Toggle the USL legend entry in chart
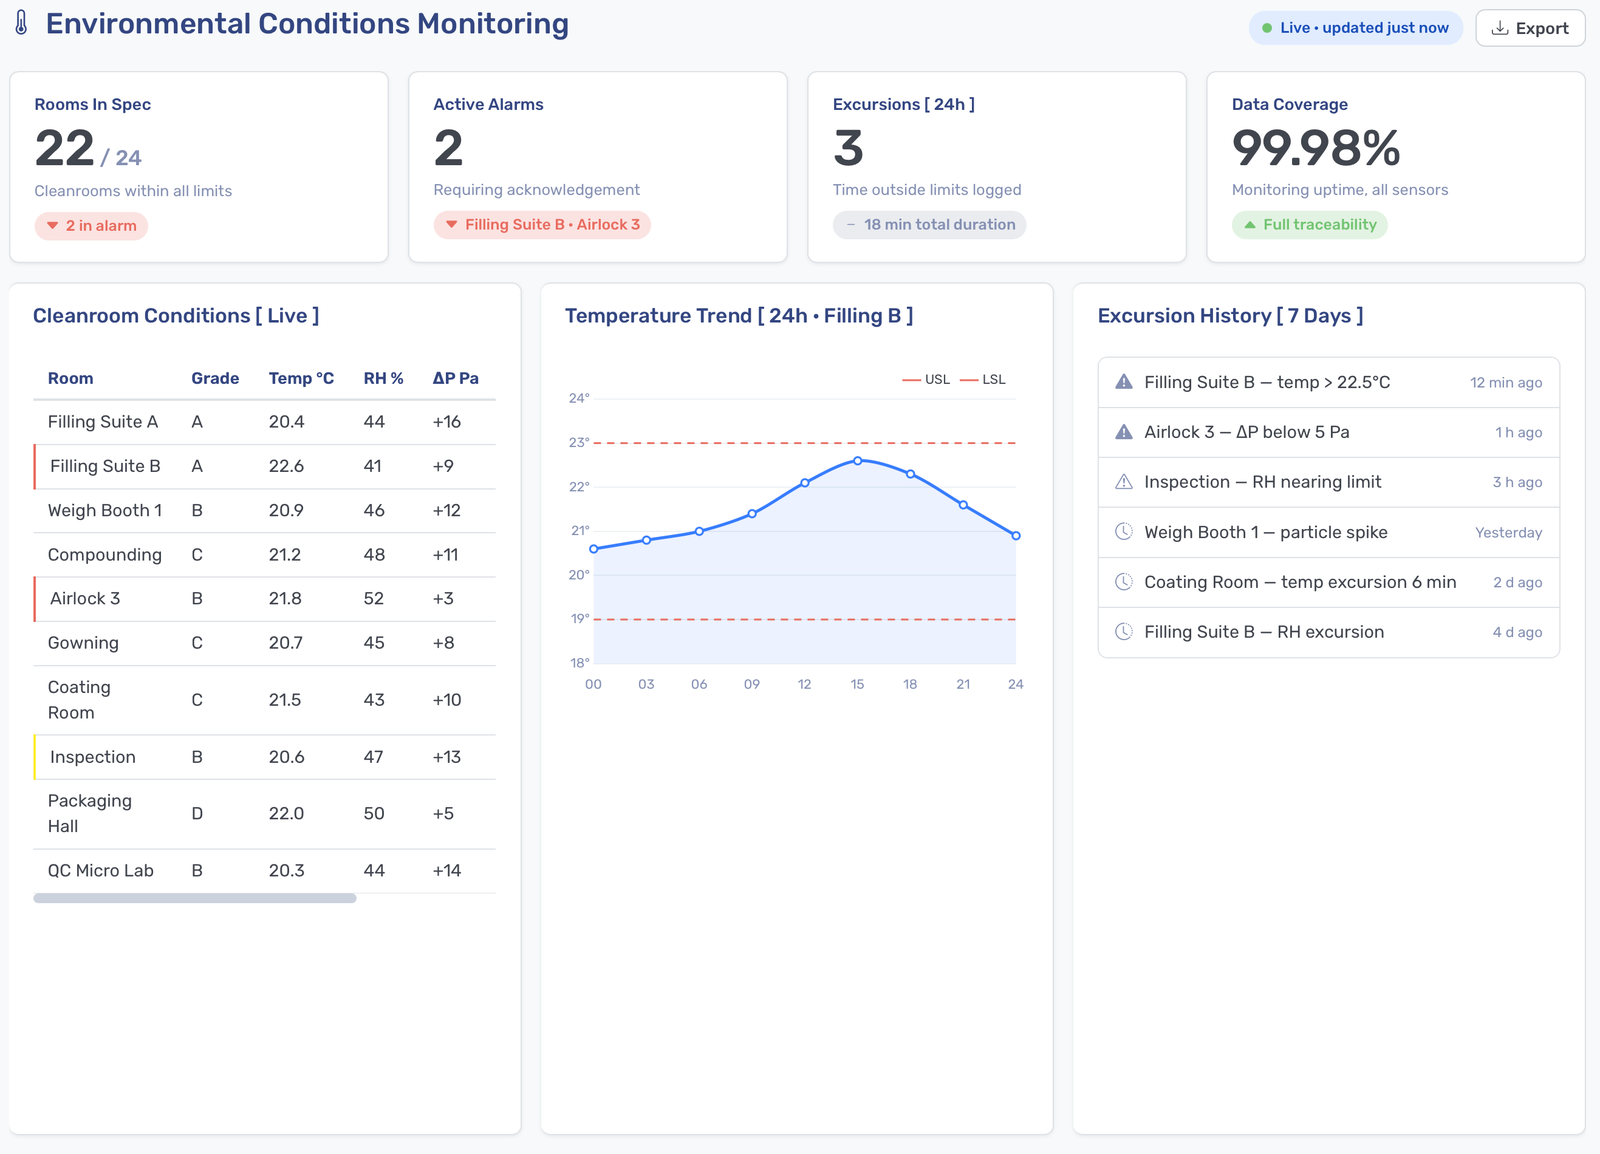 tap(926, 379)
